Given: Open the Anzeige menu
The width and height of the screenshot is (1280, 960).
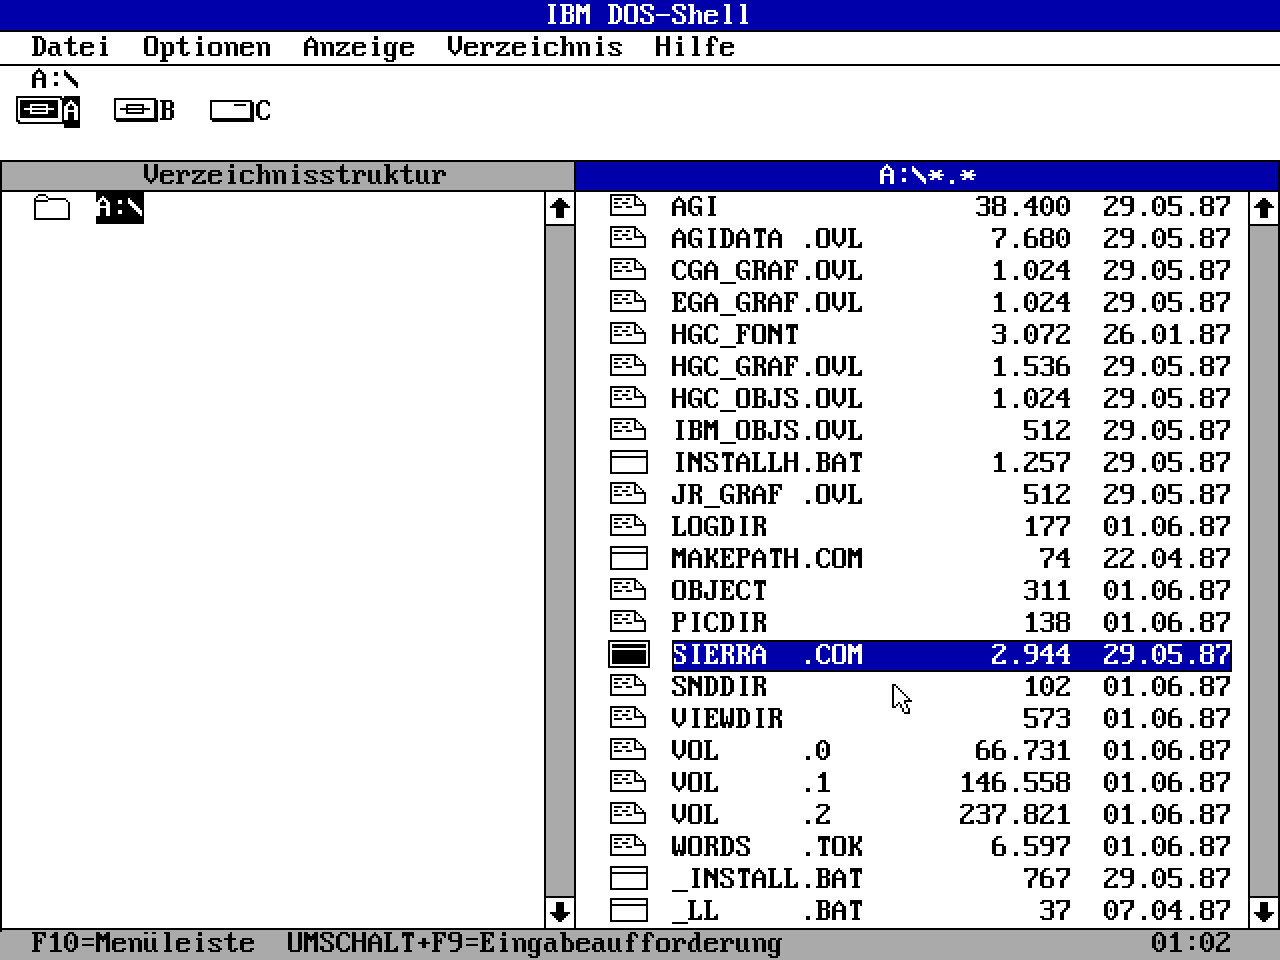Looking at the screenshot, I should click(x=358, y=47).
